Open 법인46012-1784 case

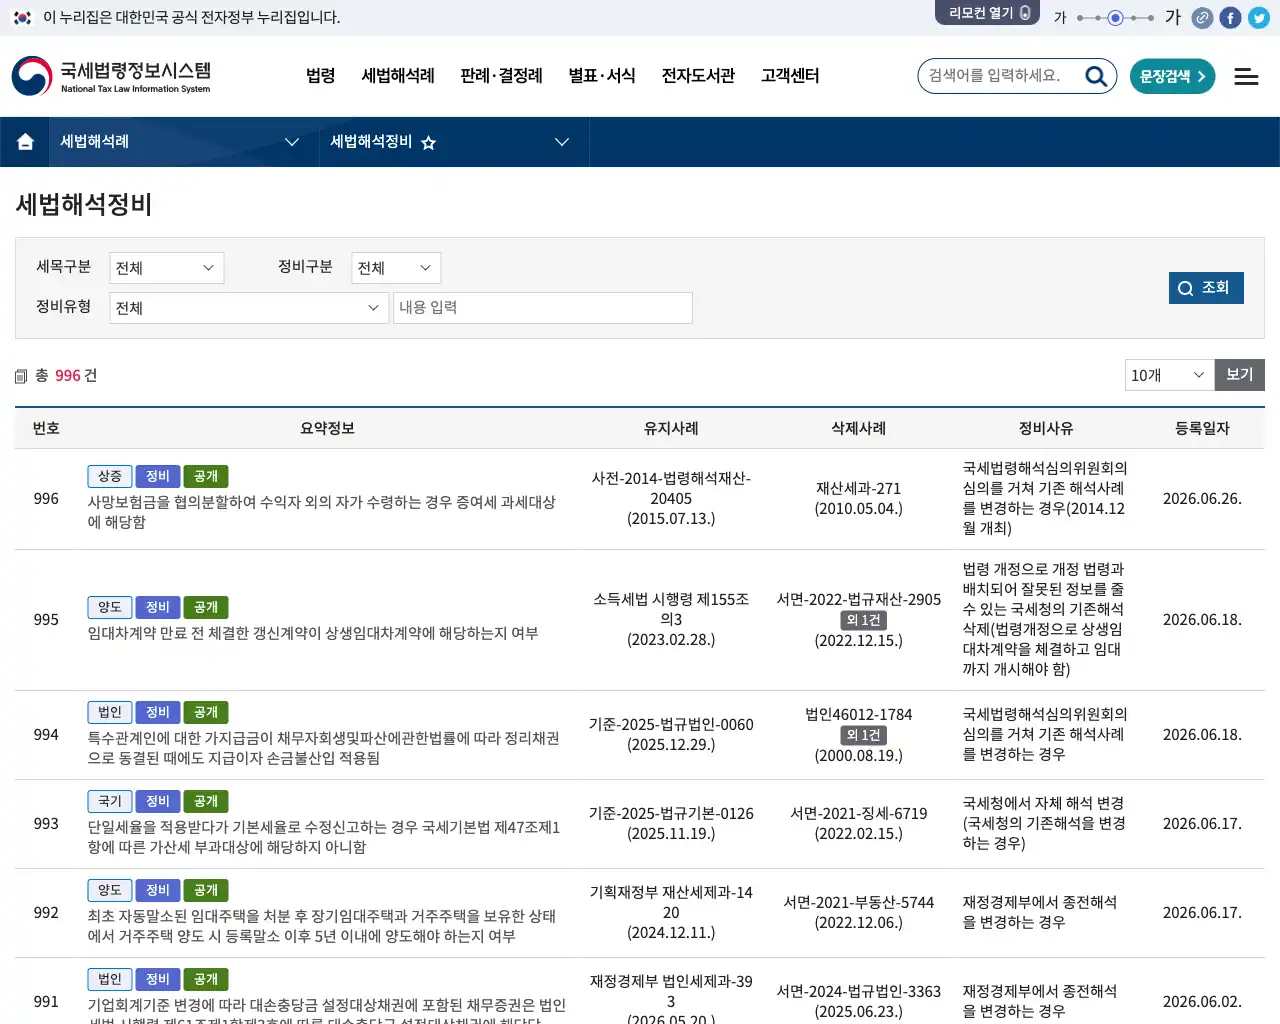tap(858, 715)
